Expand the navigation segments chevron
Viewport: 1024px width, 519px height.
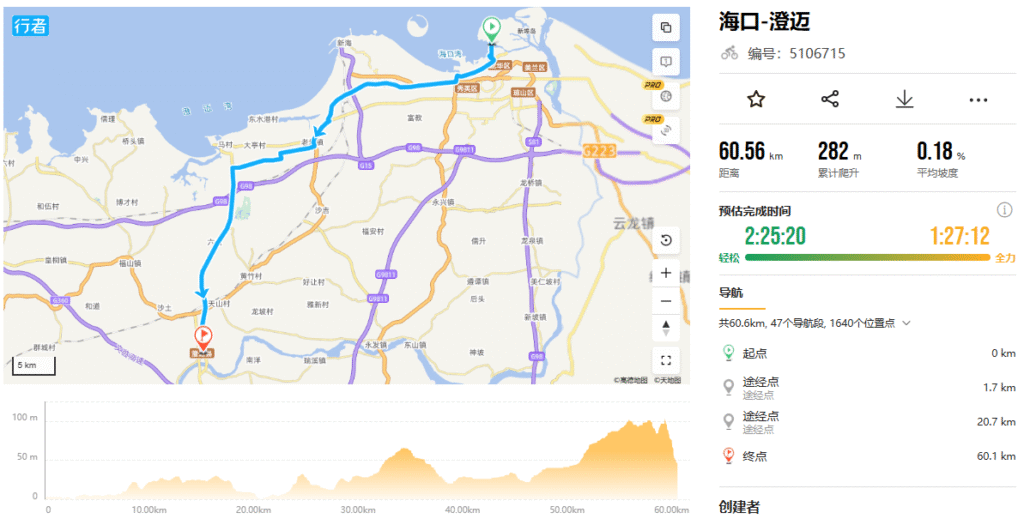(906, 323)
